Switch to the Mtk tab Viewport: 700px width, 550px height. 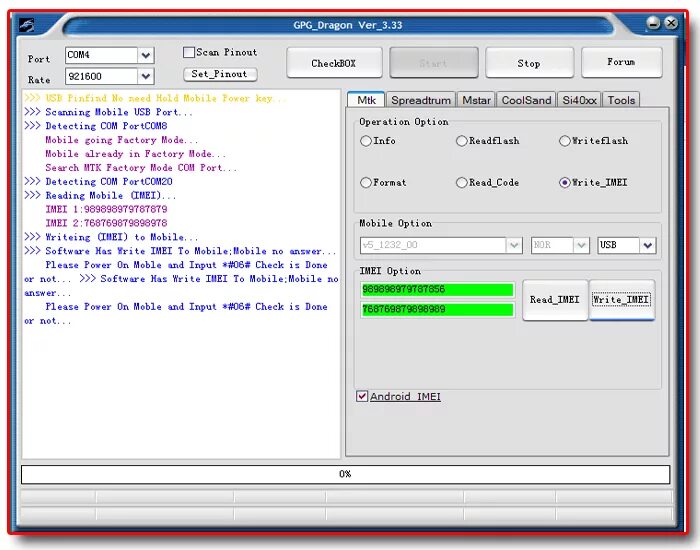click(x=366, y=100)
